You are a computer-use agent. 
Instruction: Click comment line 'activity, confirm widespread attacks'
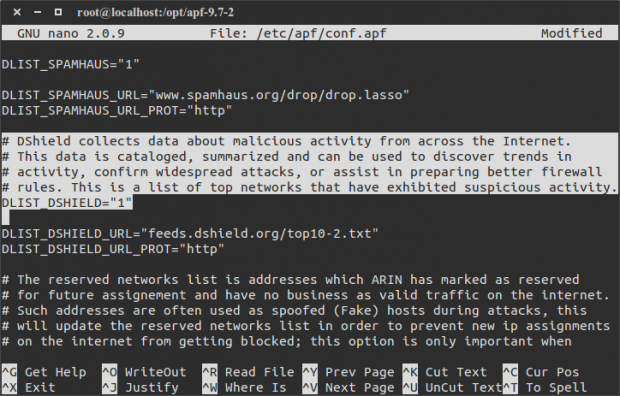(x=302, y=172)
